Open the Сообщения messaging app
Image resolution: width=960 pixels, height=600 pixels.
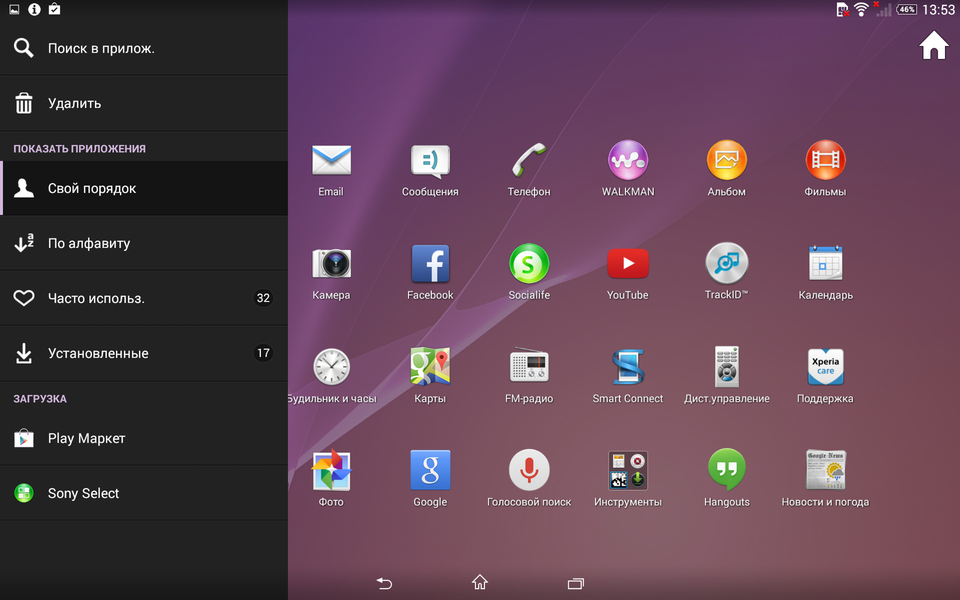430,161
